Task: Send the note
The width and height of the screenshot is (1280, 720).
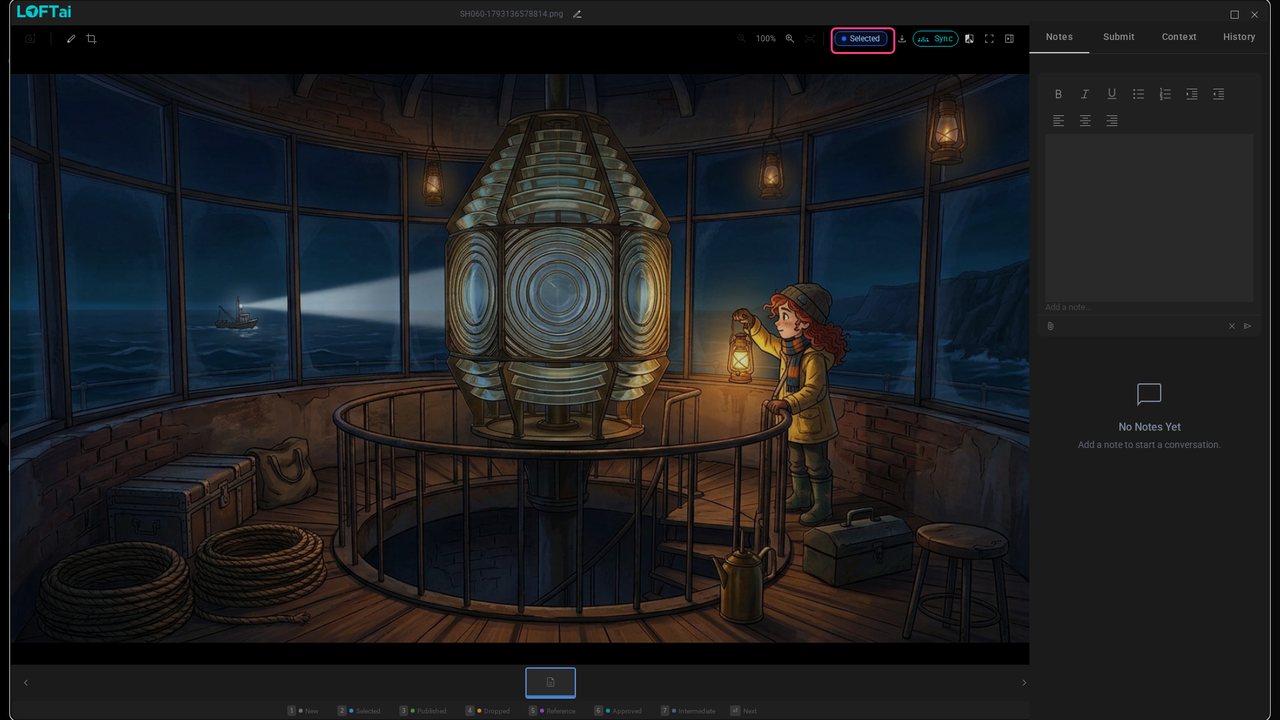Action: pyautogui.click(x=1247, y=326)
